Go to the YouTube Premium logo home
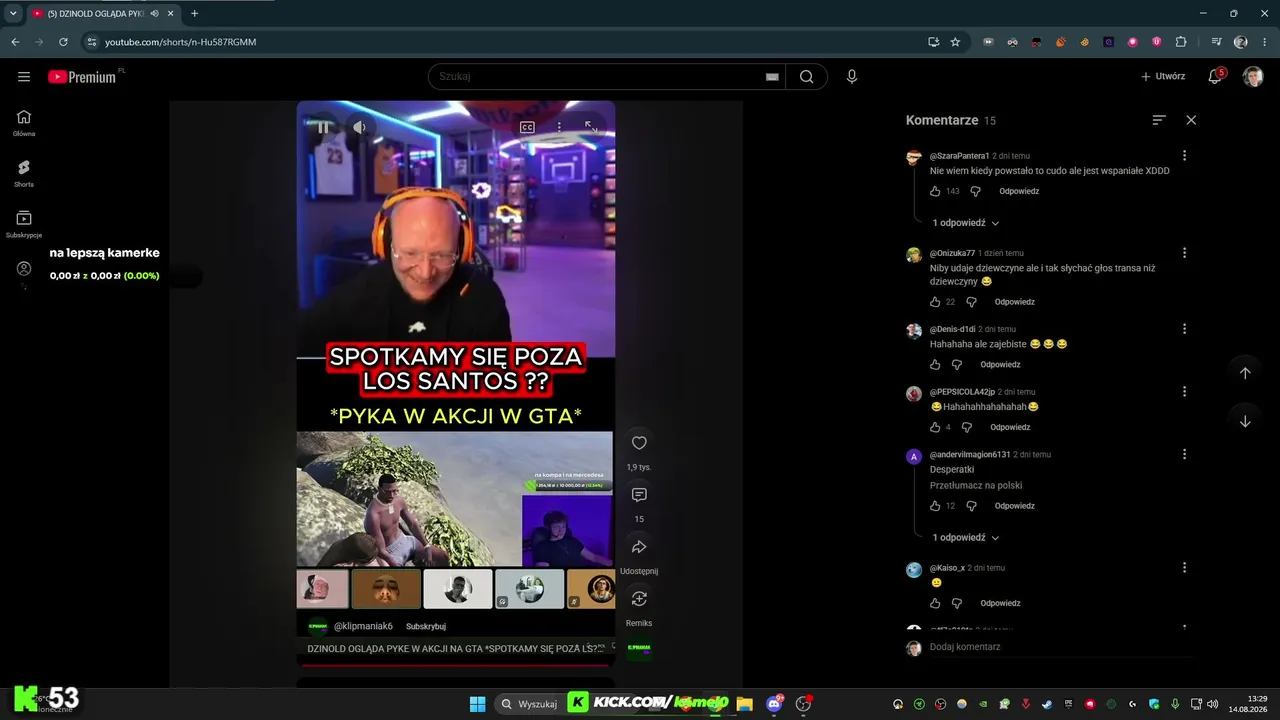The height and width of the screenshot is (720, 1280). point(82,77)
